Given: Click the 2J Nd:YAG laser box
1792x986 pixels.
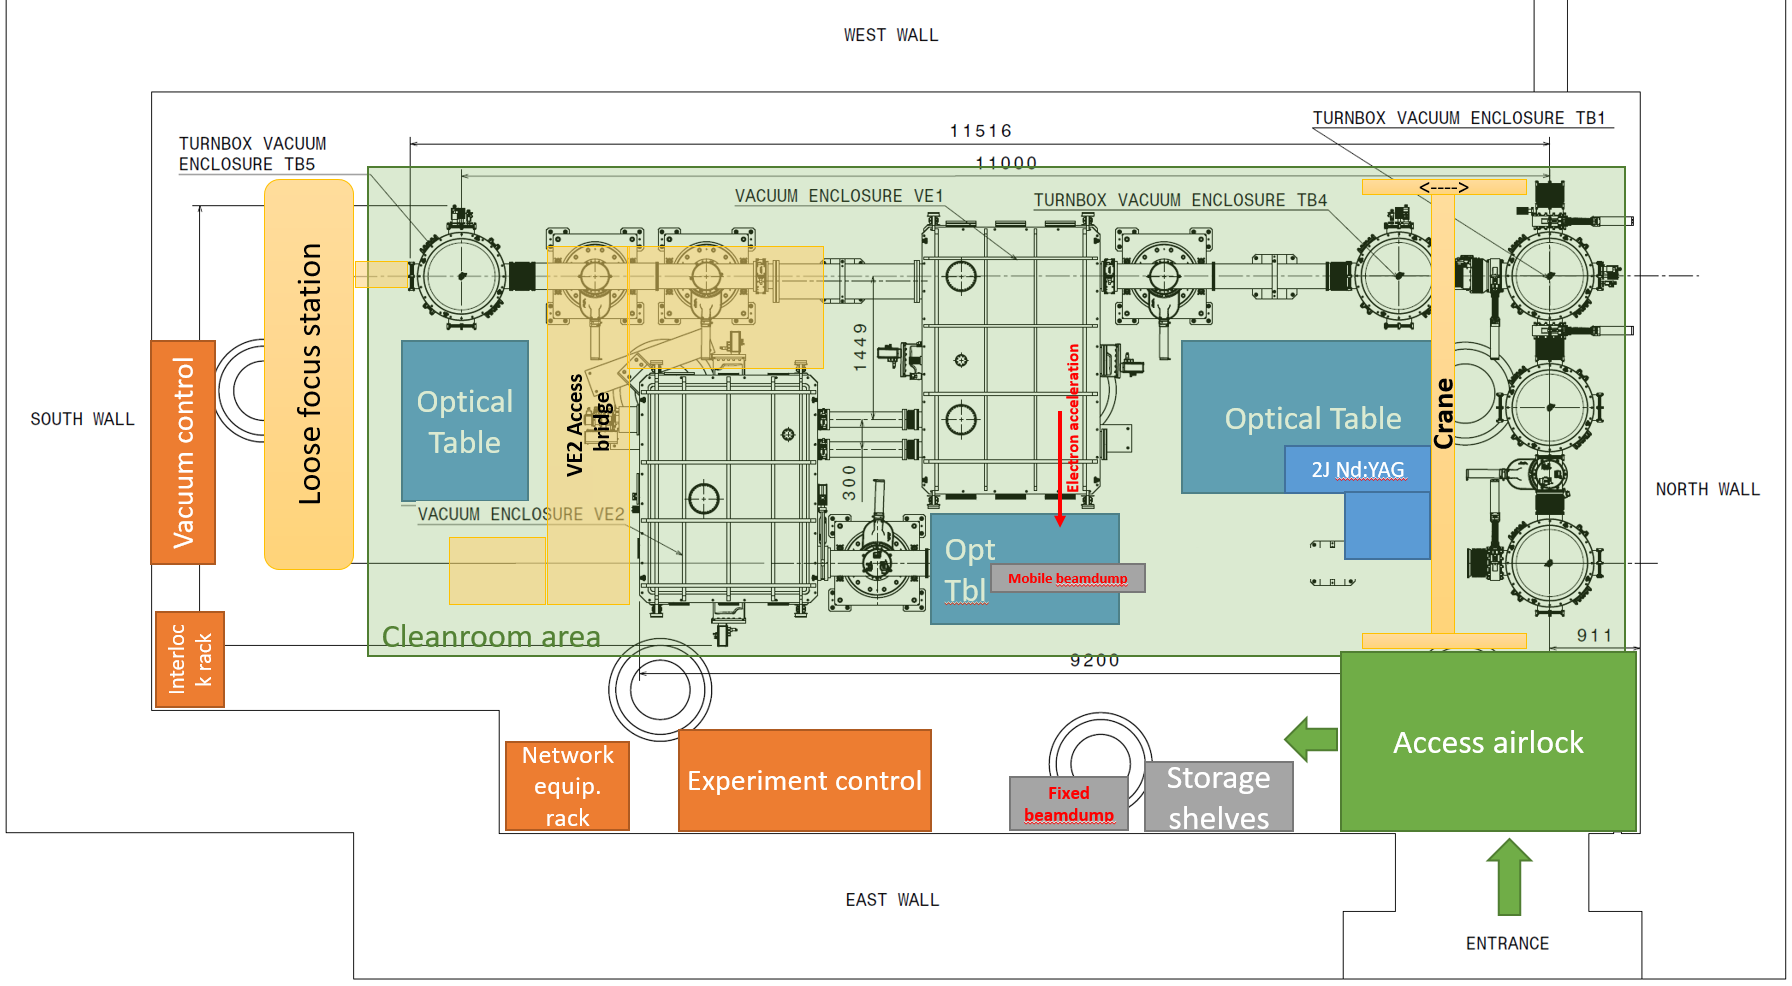Looking at the screenshot, I should pyautogui.click(x=1357, y=469).
